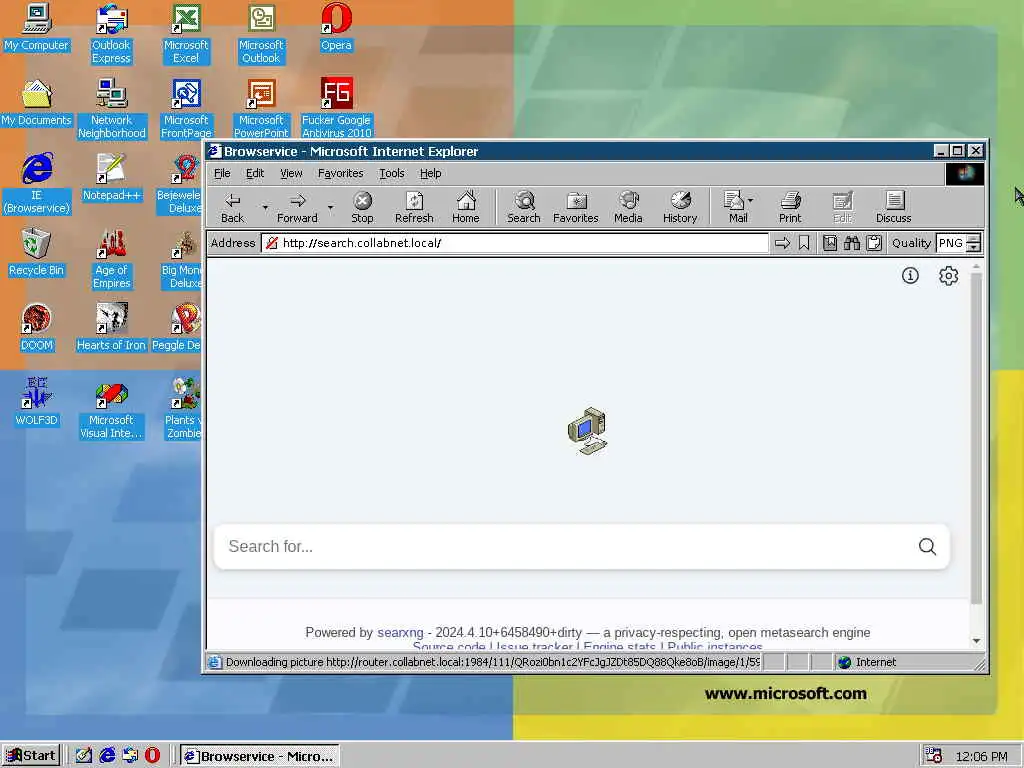Select the Recycle Bin desktop icon

(37, 253)
